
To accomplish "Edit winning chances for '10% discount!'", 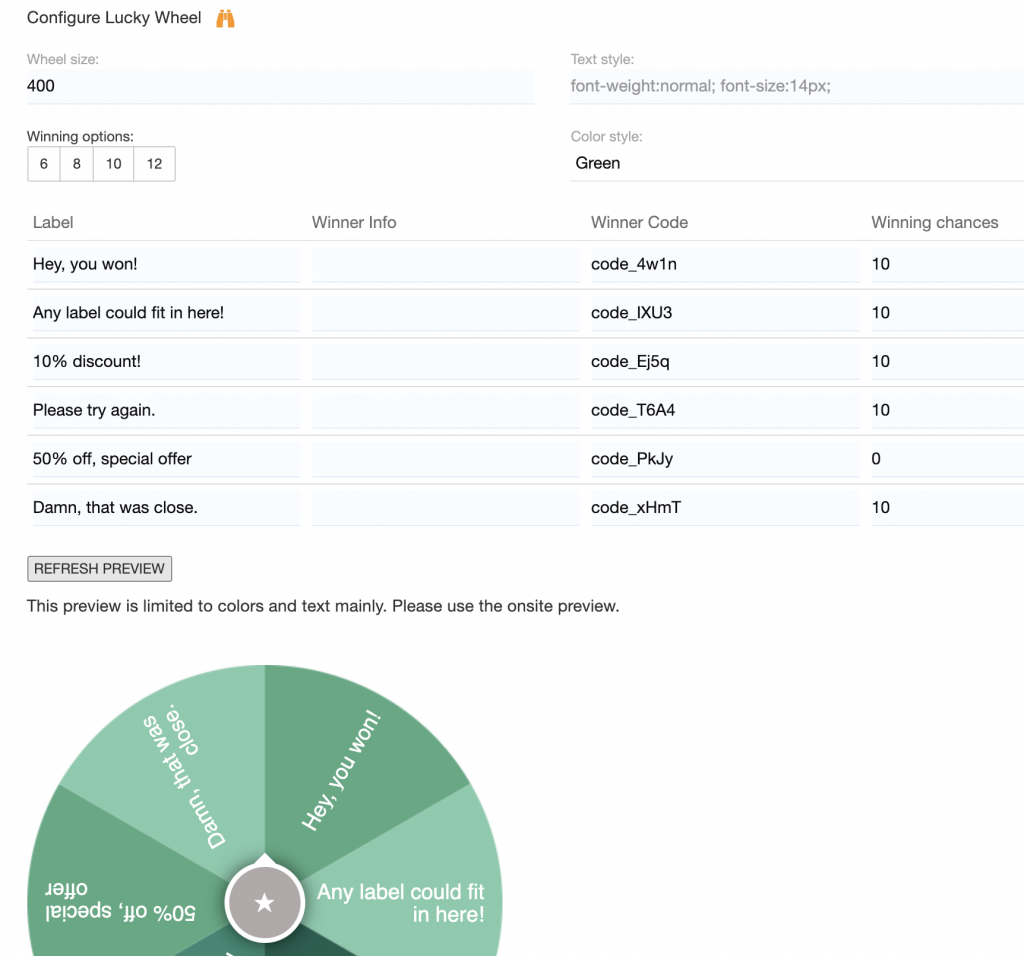I will point(948,362).
